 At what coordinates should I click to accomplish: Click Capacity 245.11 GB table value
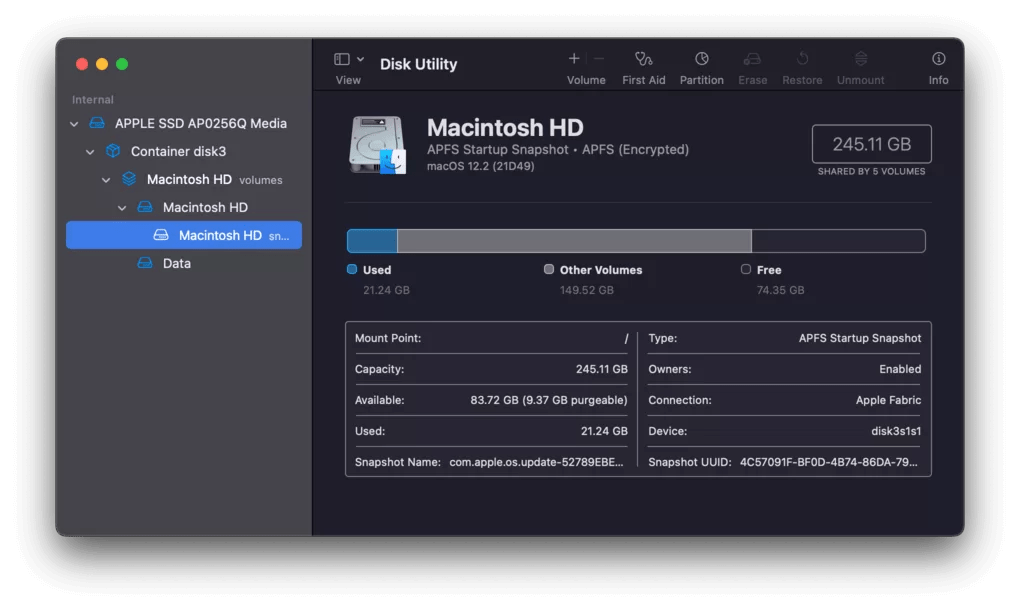point(602,369)
